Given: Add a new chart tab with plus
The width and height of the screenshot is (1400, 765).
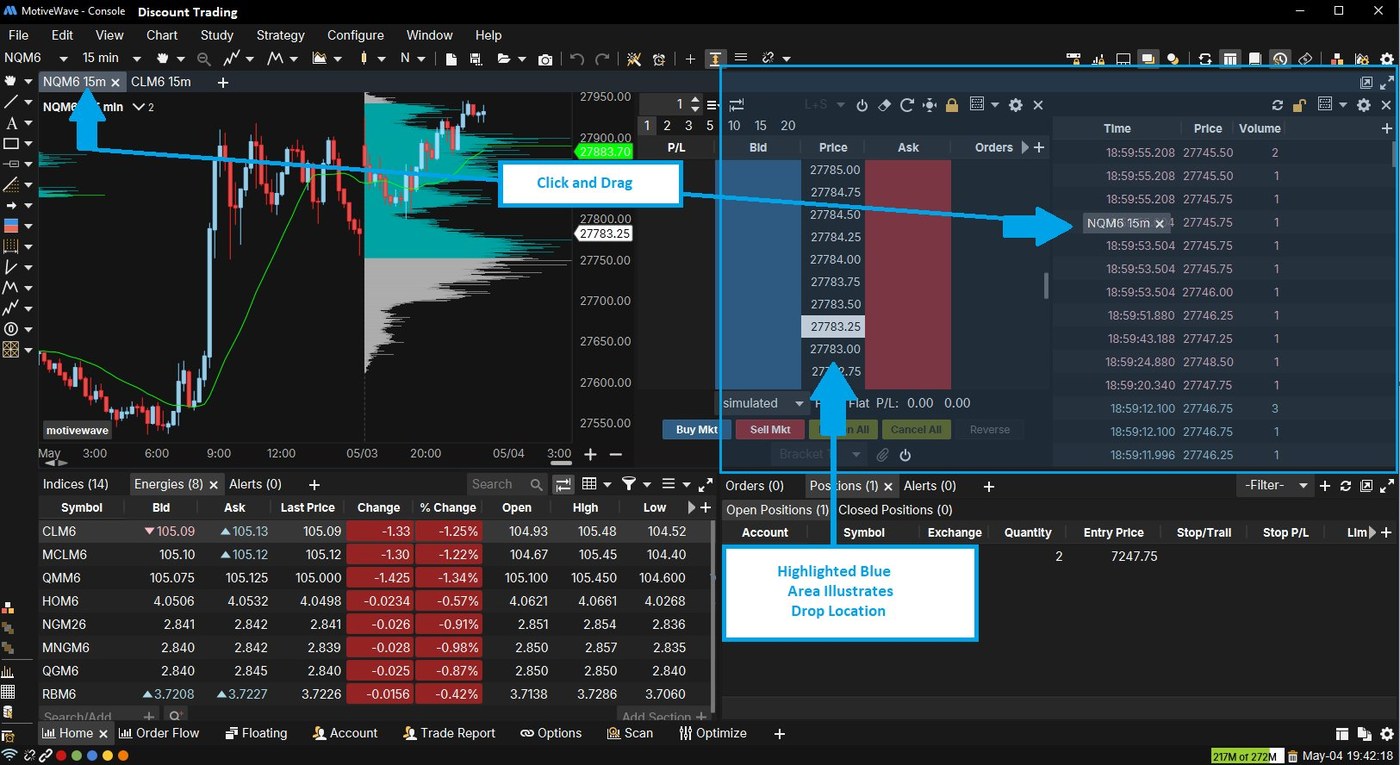Looking at the screenshot, I should pyautogui.click(x=222, y=82).
